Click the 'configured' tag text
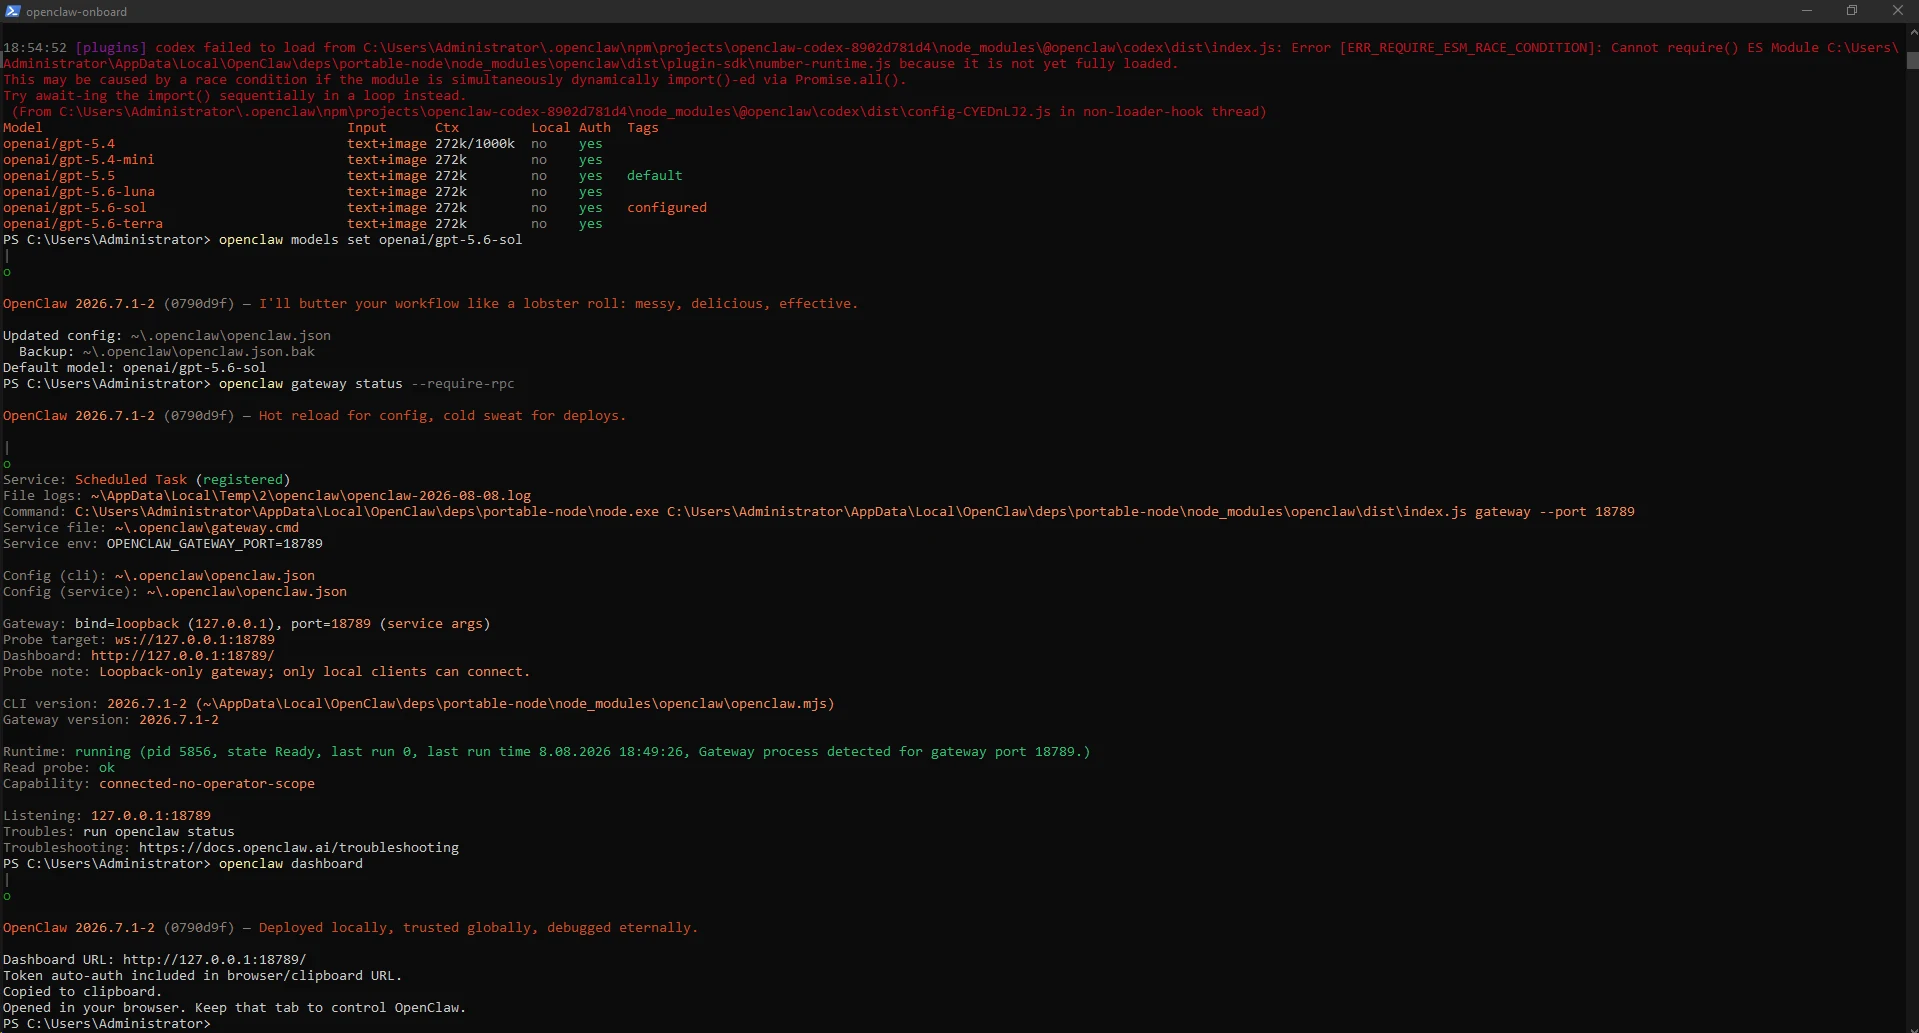The width and height of the screenshot is (1919, 1033). click(667, 208)
